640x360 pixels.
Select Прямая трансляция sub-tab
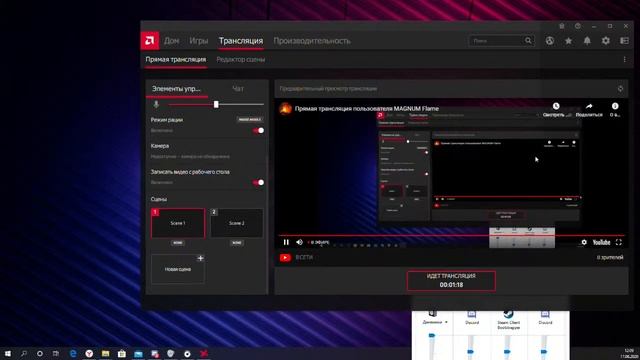[176, 60]
